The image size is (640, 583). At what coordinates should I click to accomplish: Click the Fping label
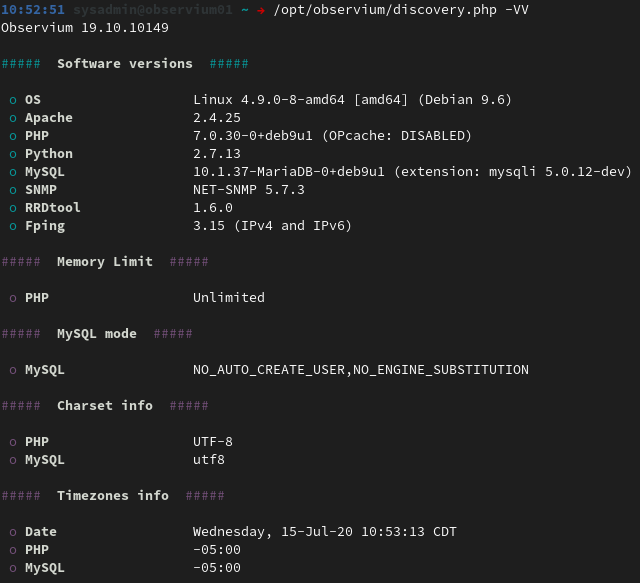point(45,226)
